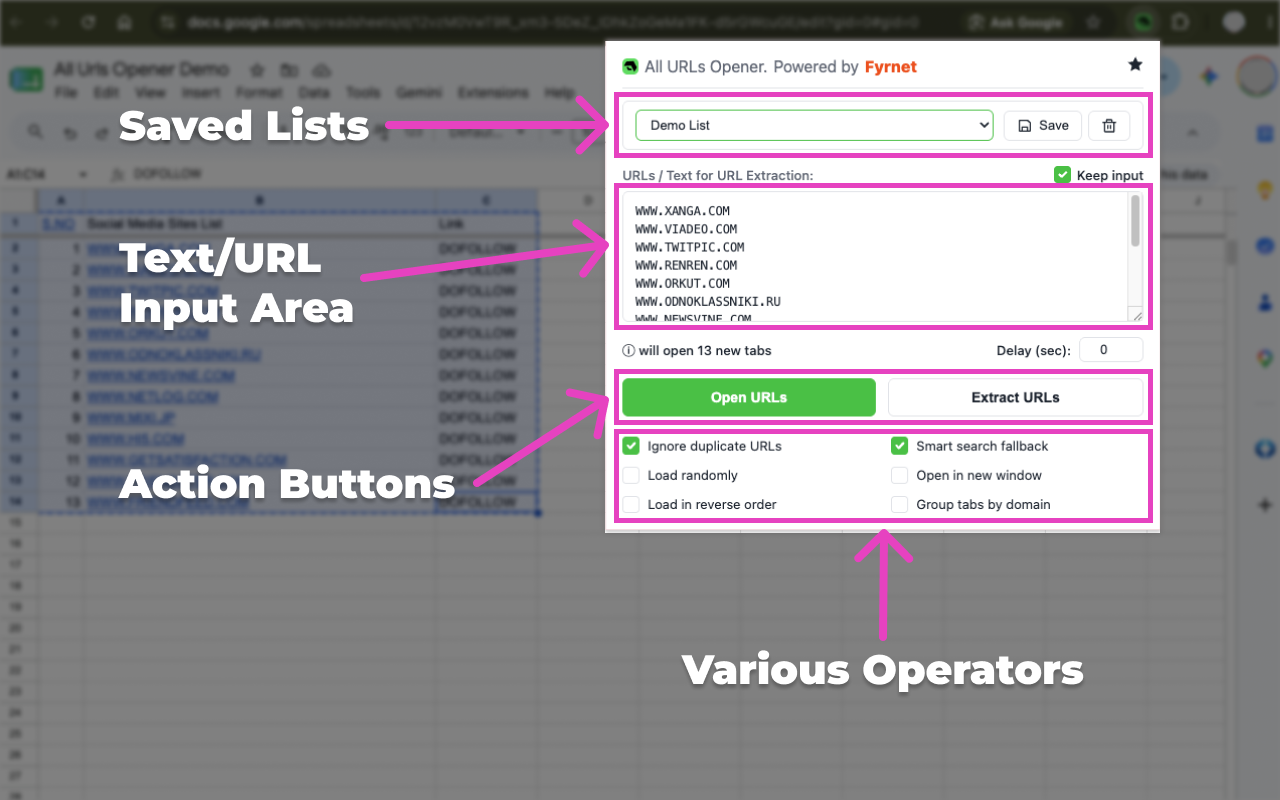
Task: Click the green Open URLs button
Action: (749, 397)
